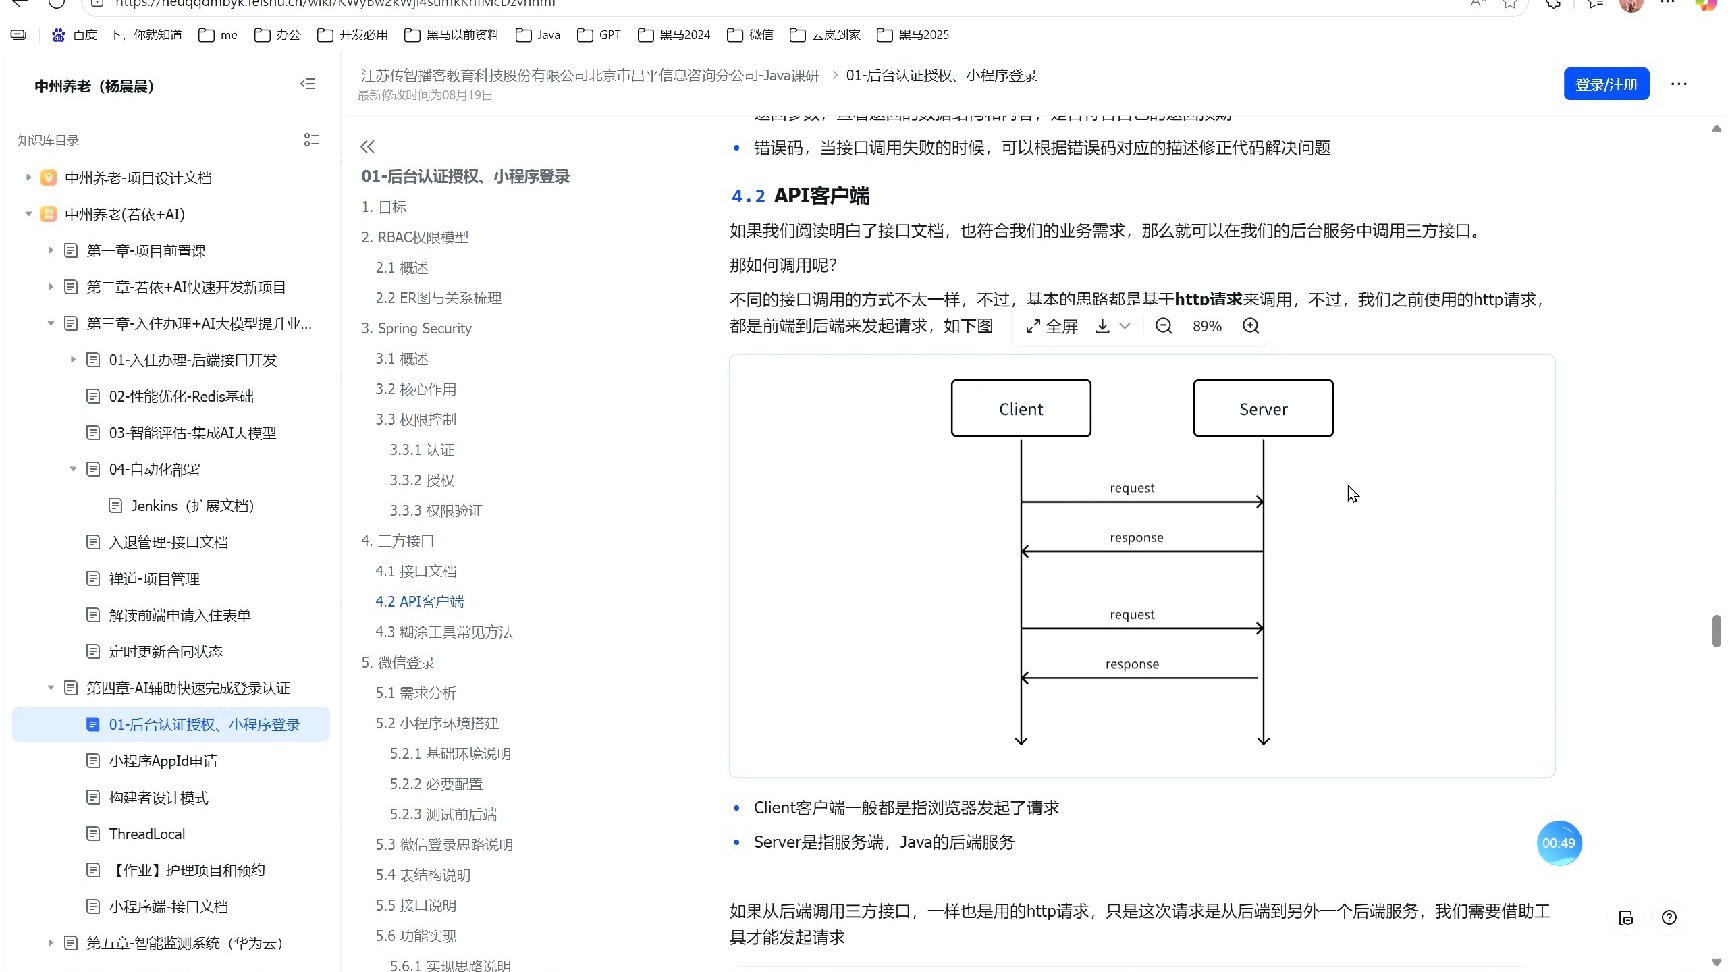Open 入退管理-接口文档 page

pos(168,542)
